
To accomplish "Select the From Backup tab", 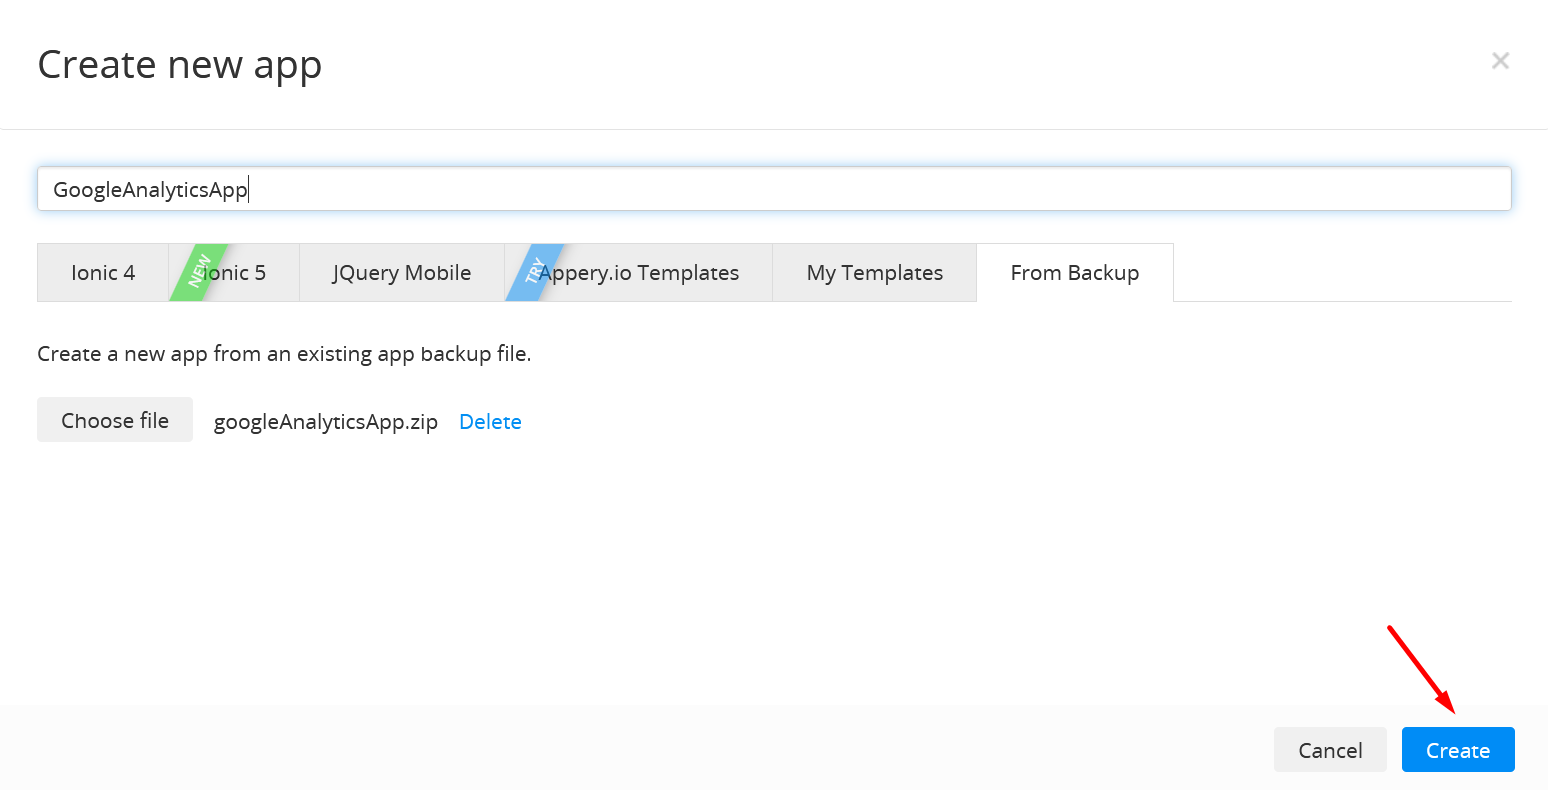I will pos(1075,273).
